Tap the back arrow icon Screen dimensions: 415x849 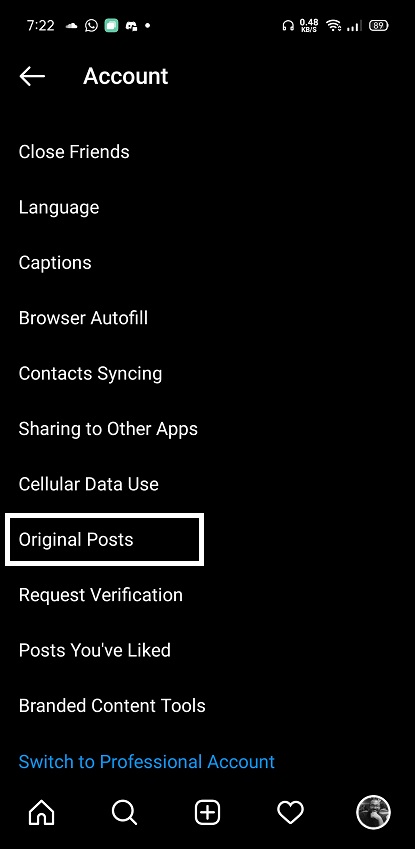[x=32, y=76]
